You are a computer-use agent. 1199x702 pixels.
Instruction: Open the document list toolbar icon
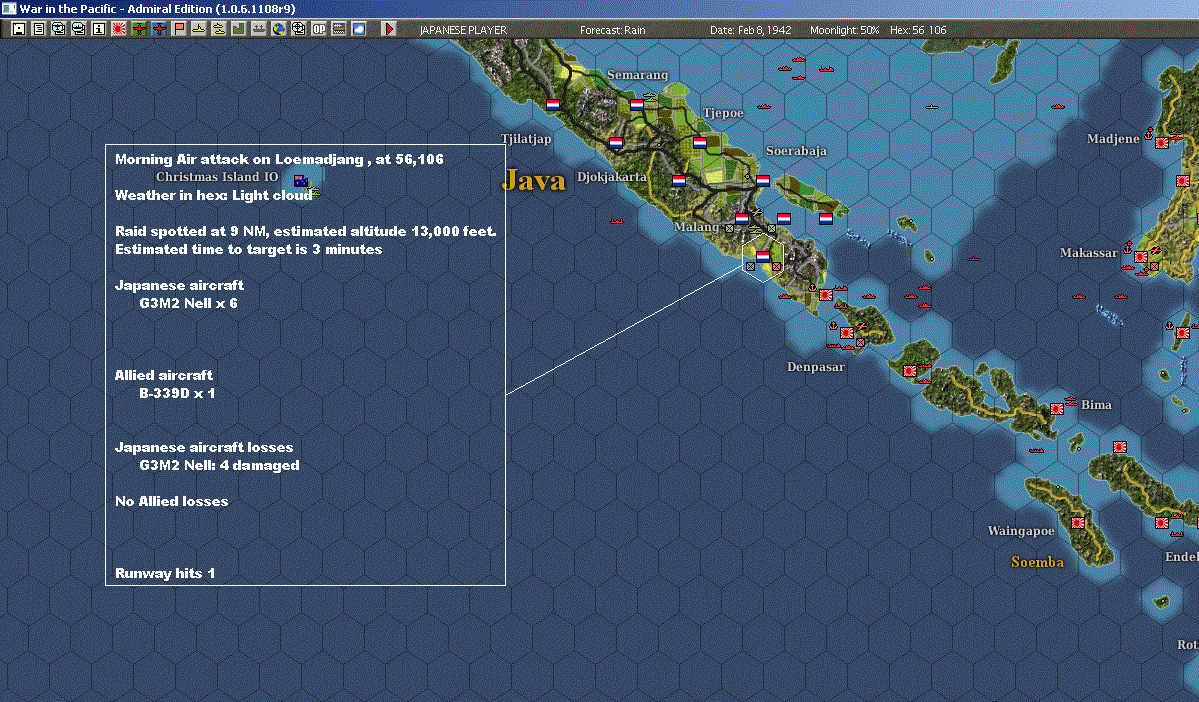pyautogui.click(x=39, y=29)
